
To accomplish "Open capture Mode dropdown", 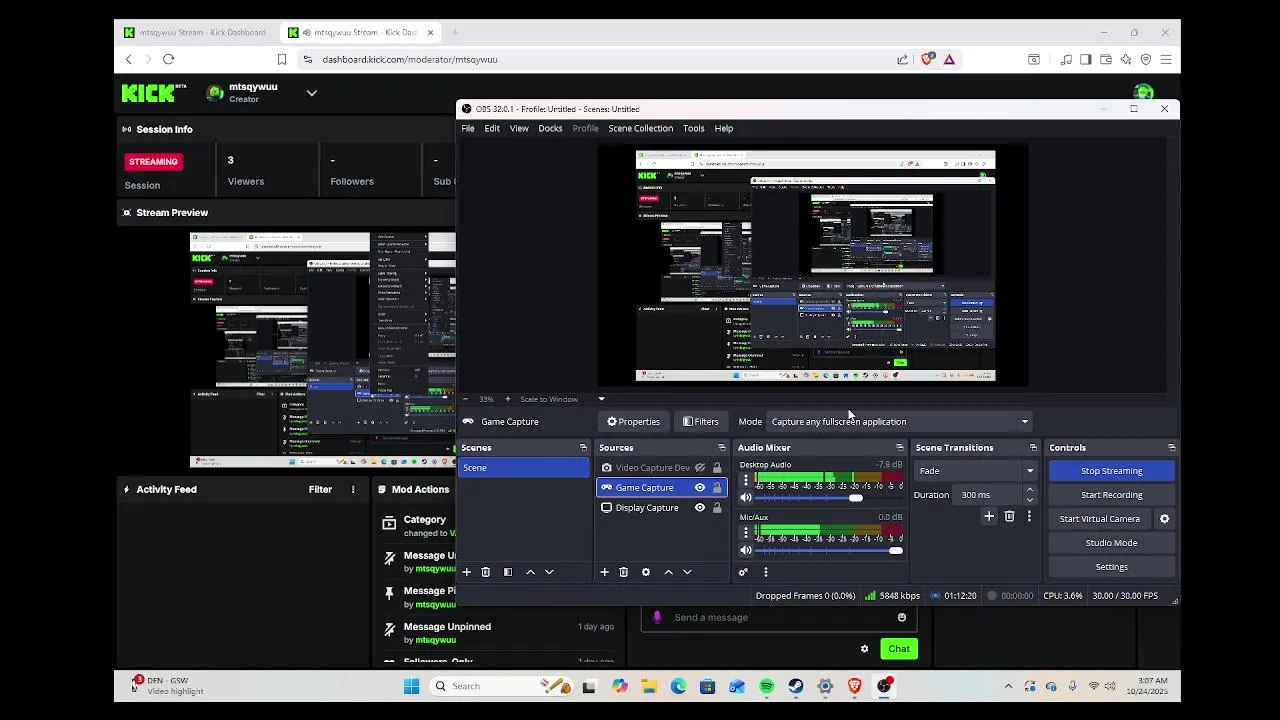I will pos(899,422).
